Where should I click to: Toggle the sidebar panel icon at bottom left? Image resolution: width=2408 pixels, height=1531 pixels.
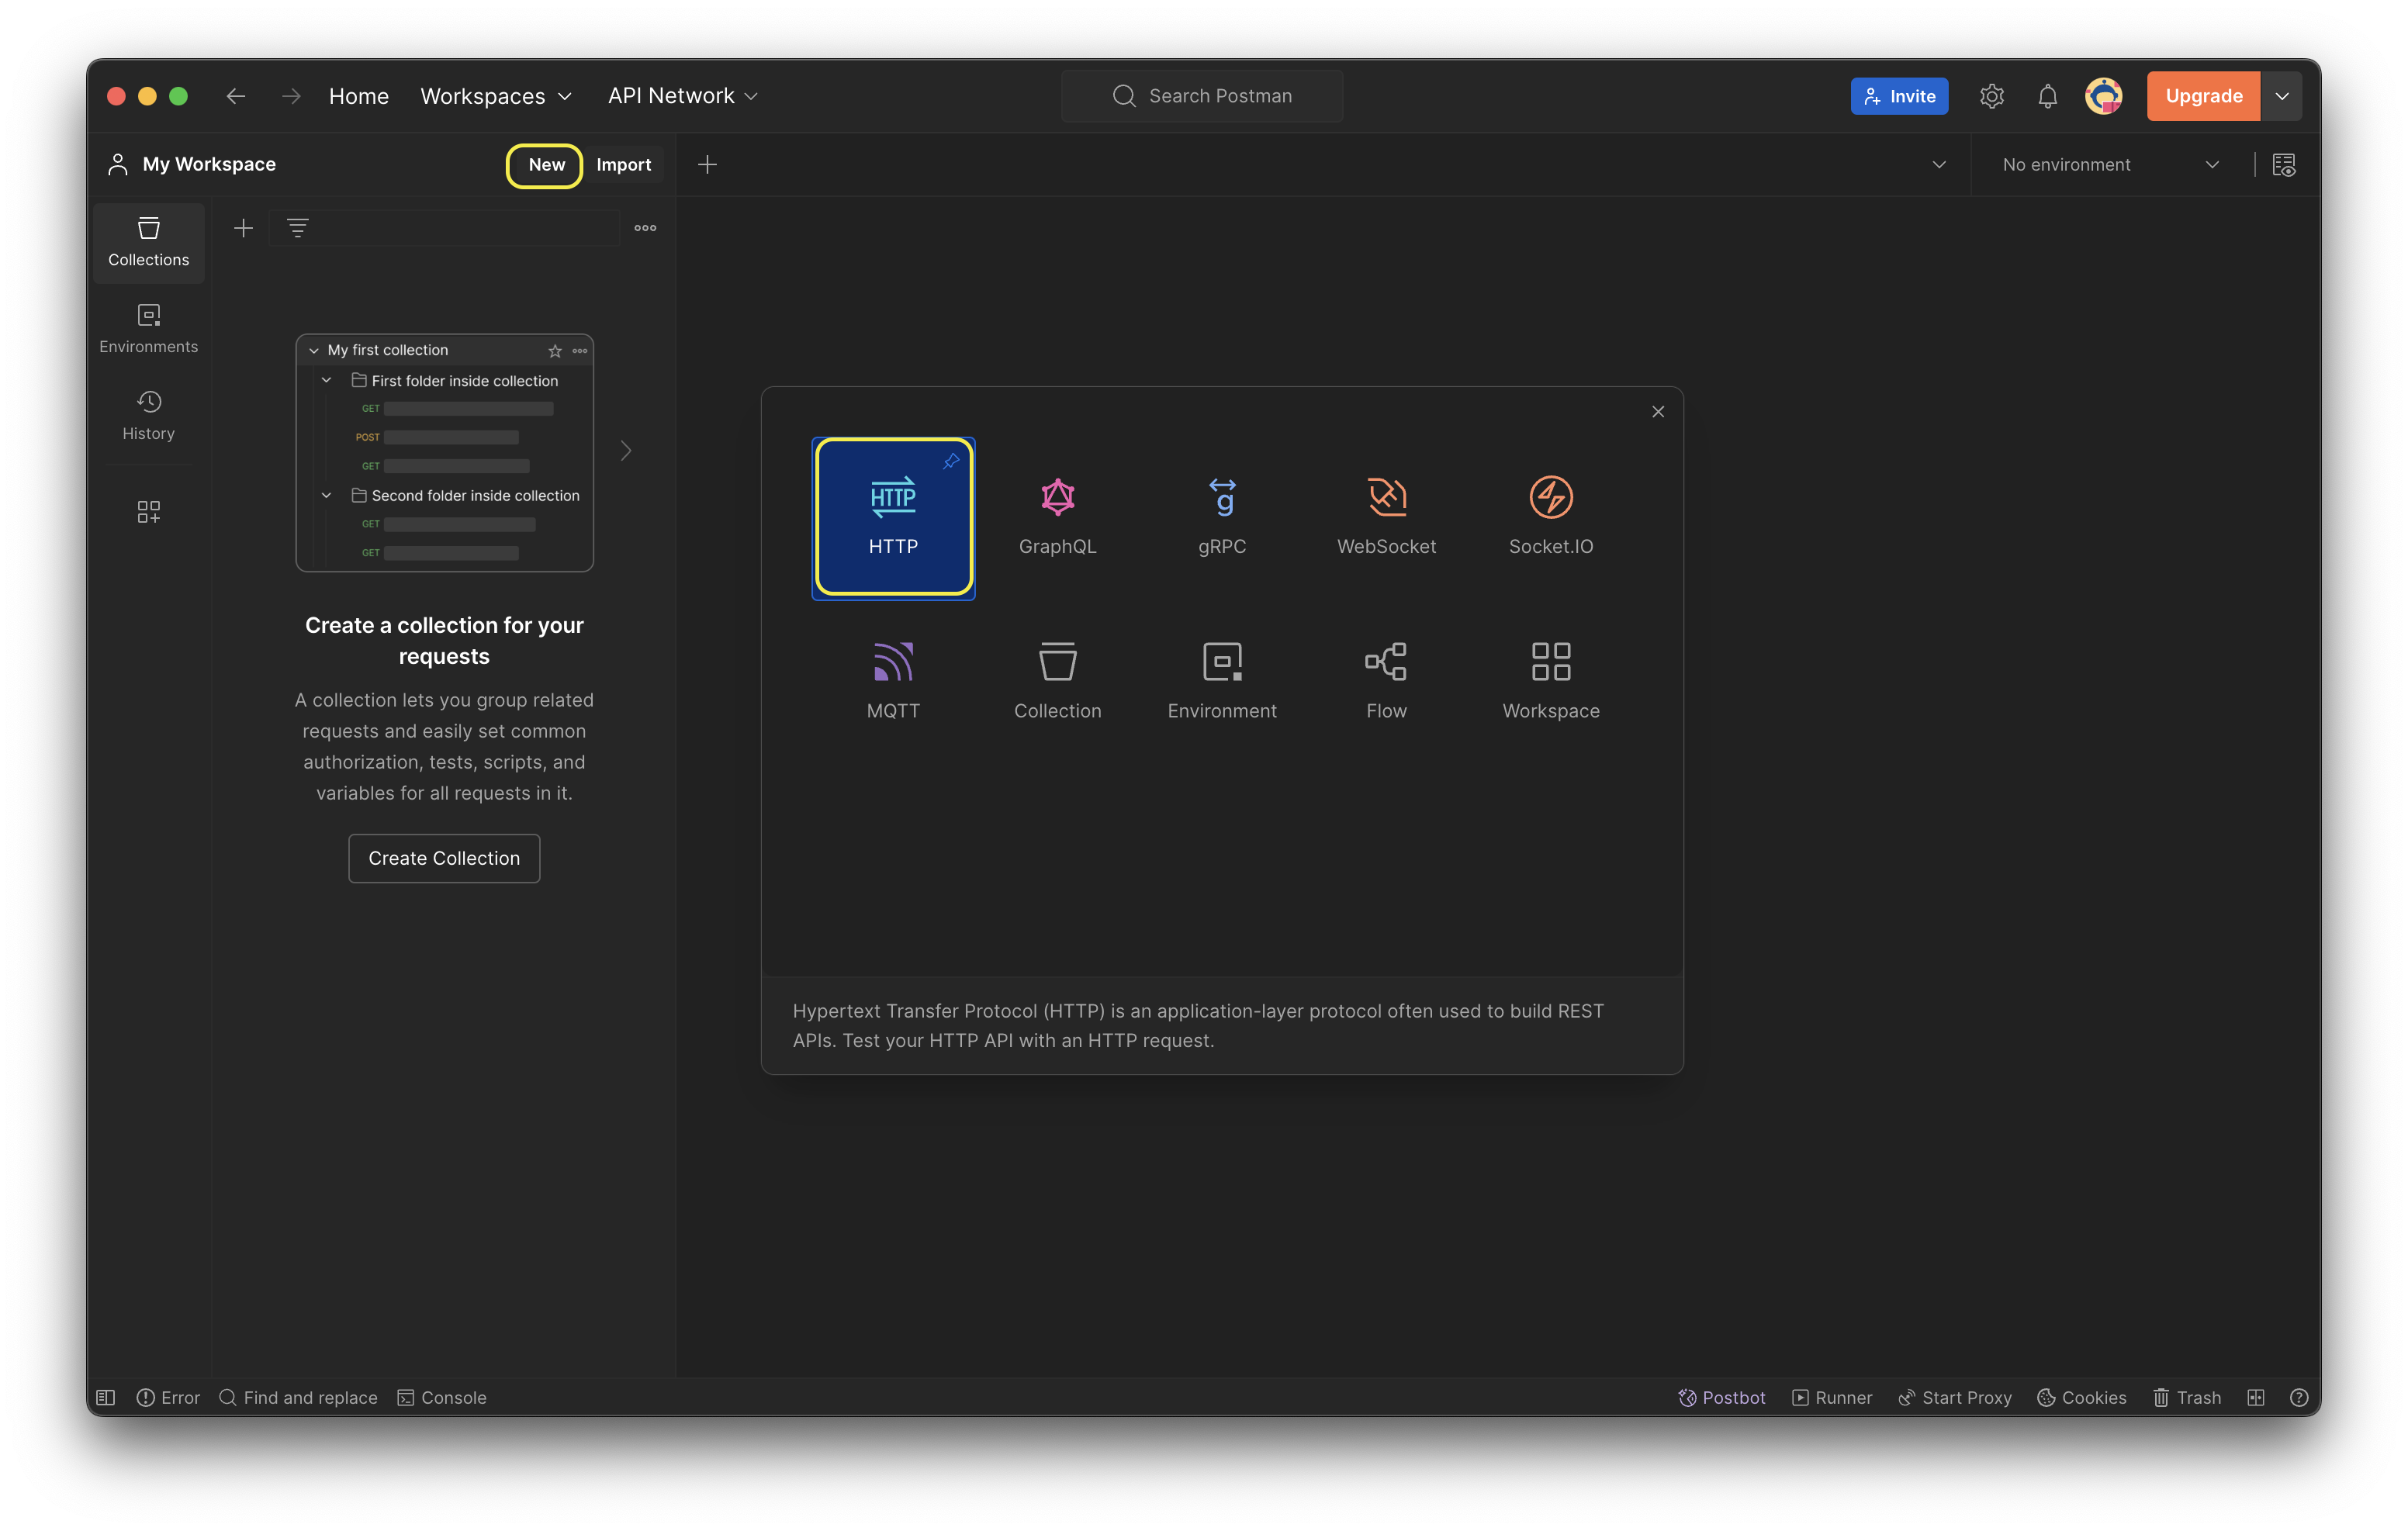pyautogui.click(x=106, y=1397)
